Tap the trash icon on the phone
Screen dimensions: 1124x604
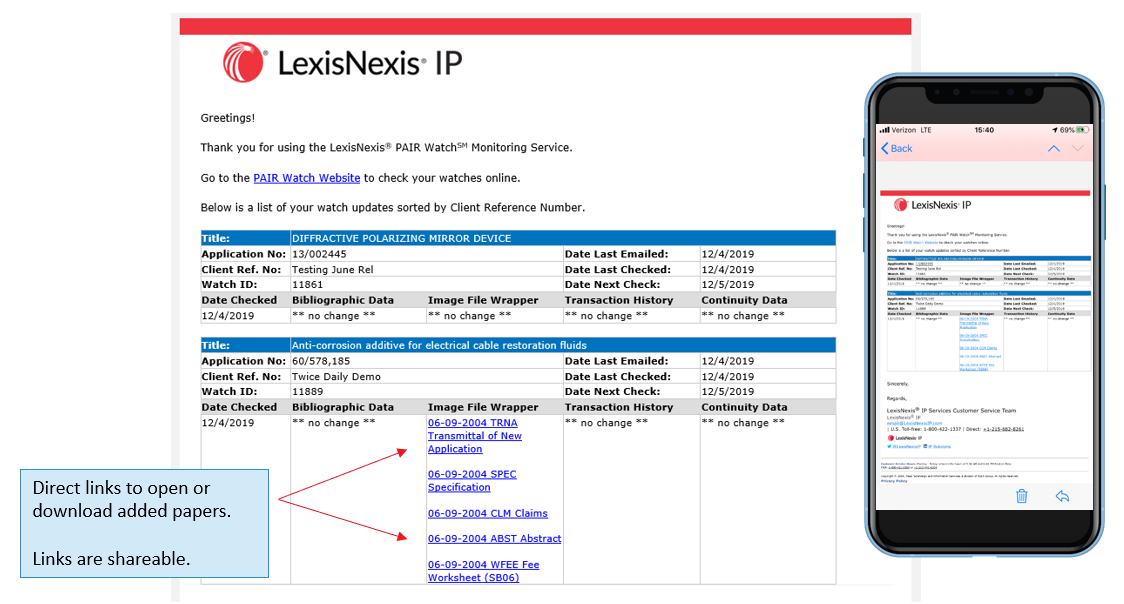tap(1021, 496)
